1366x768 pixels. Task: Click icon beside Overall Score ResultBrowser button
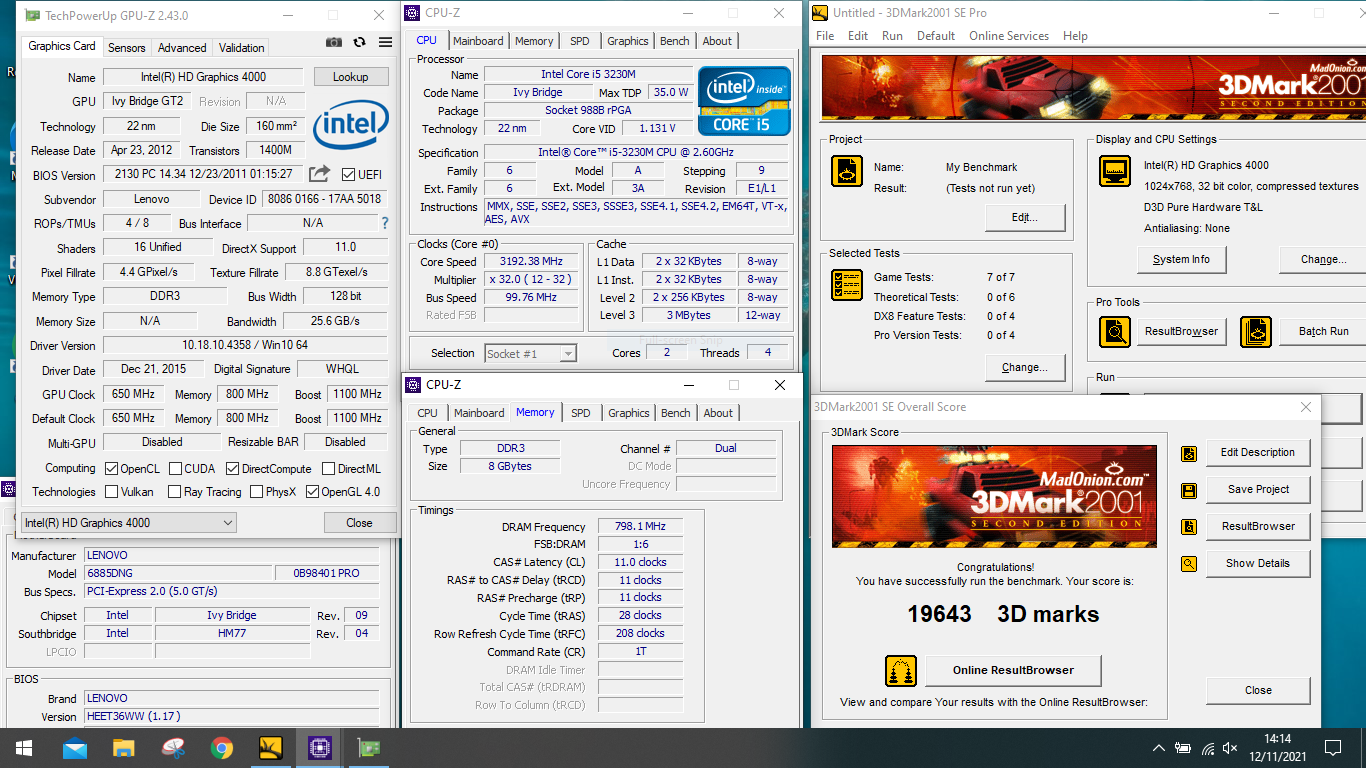[x=1189, y=527]
